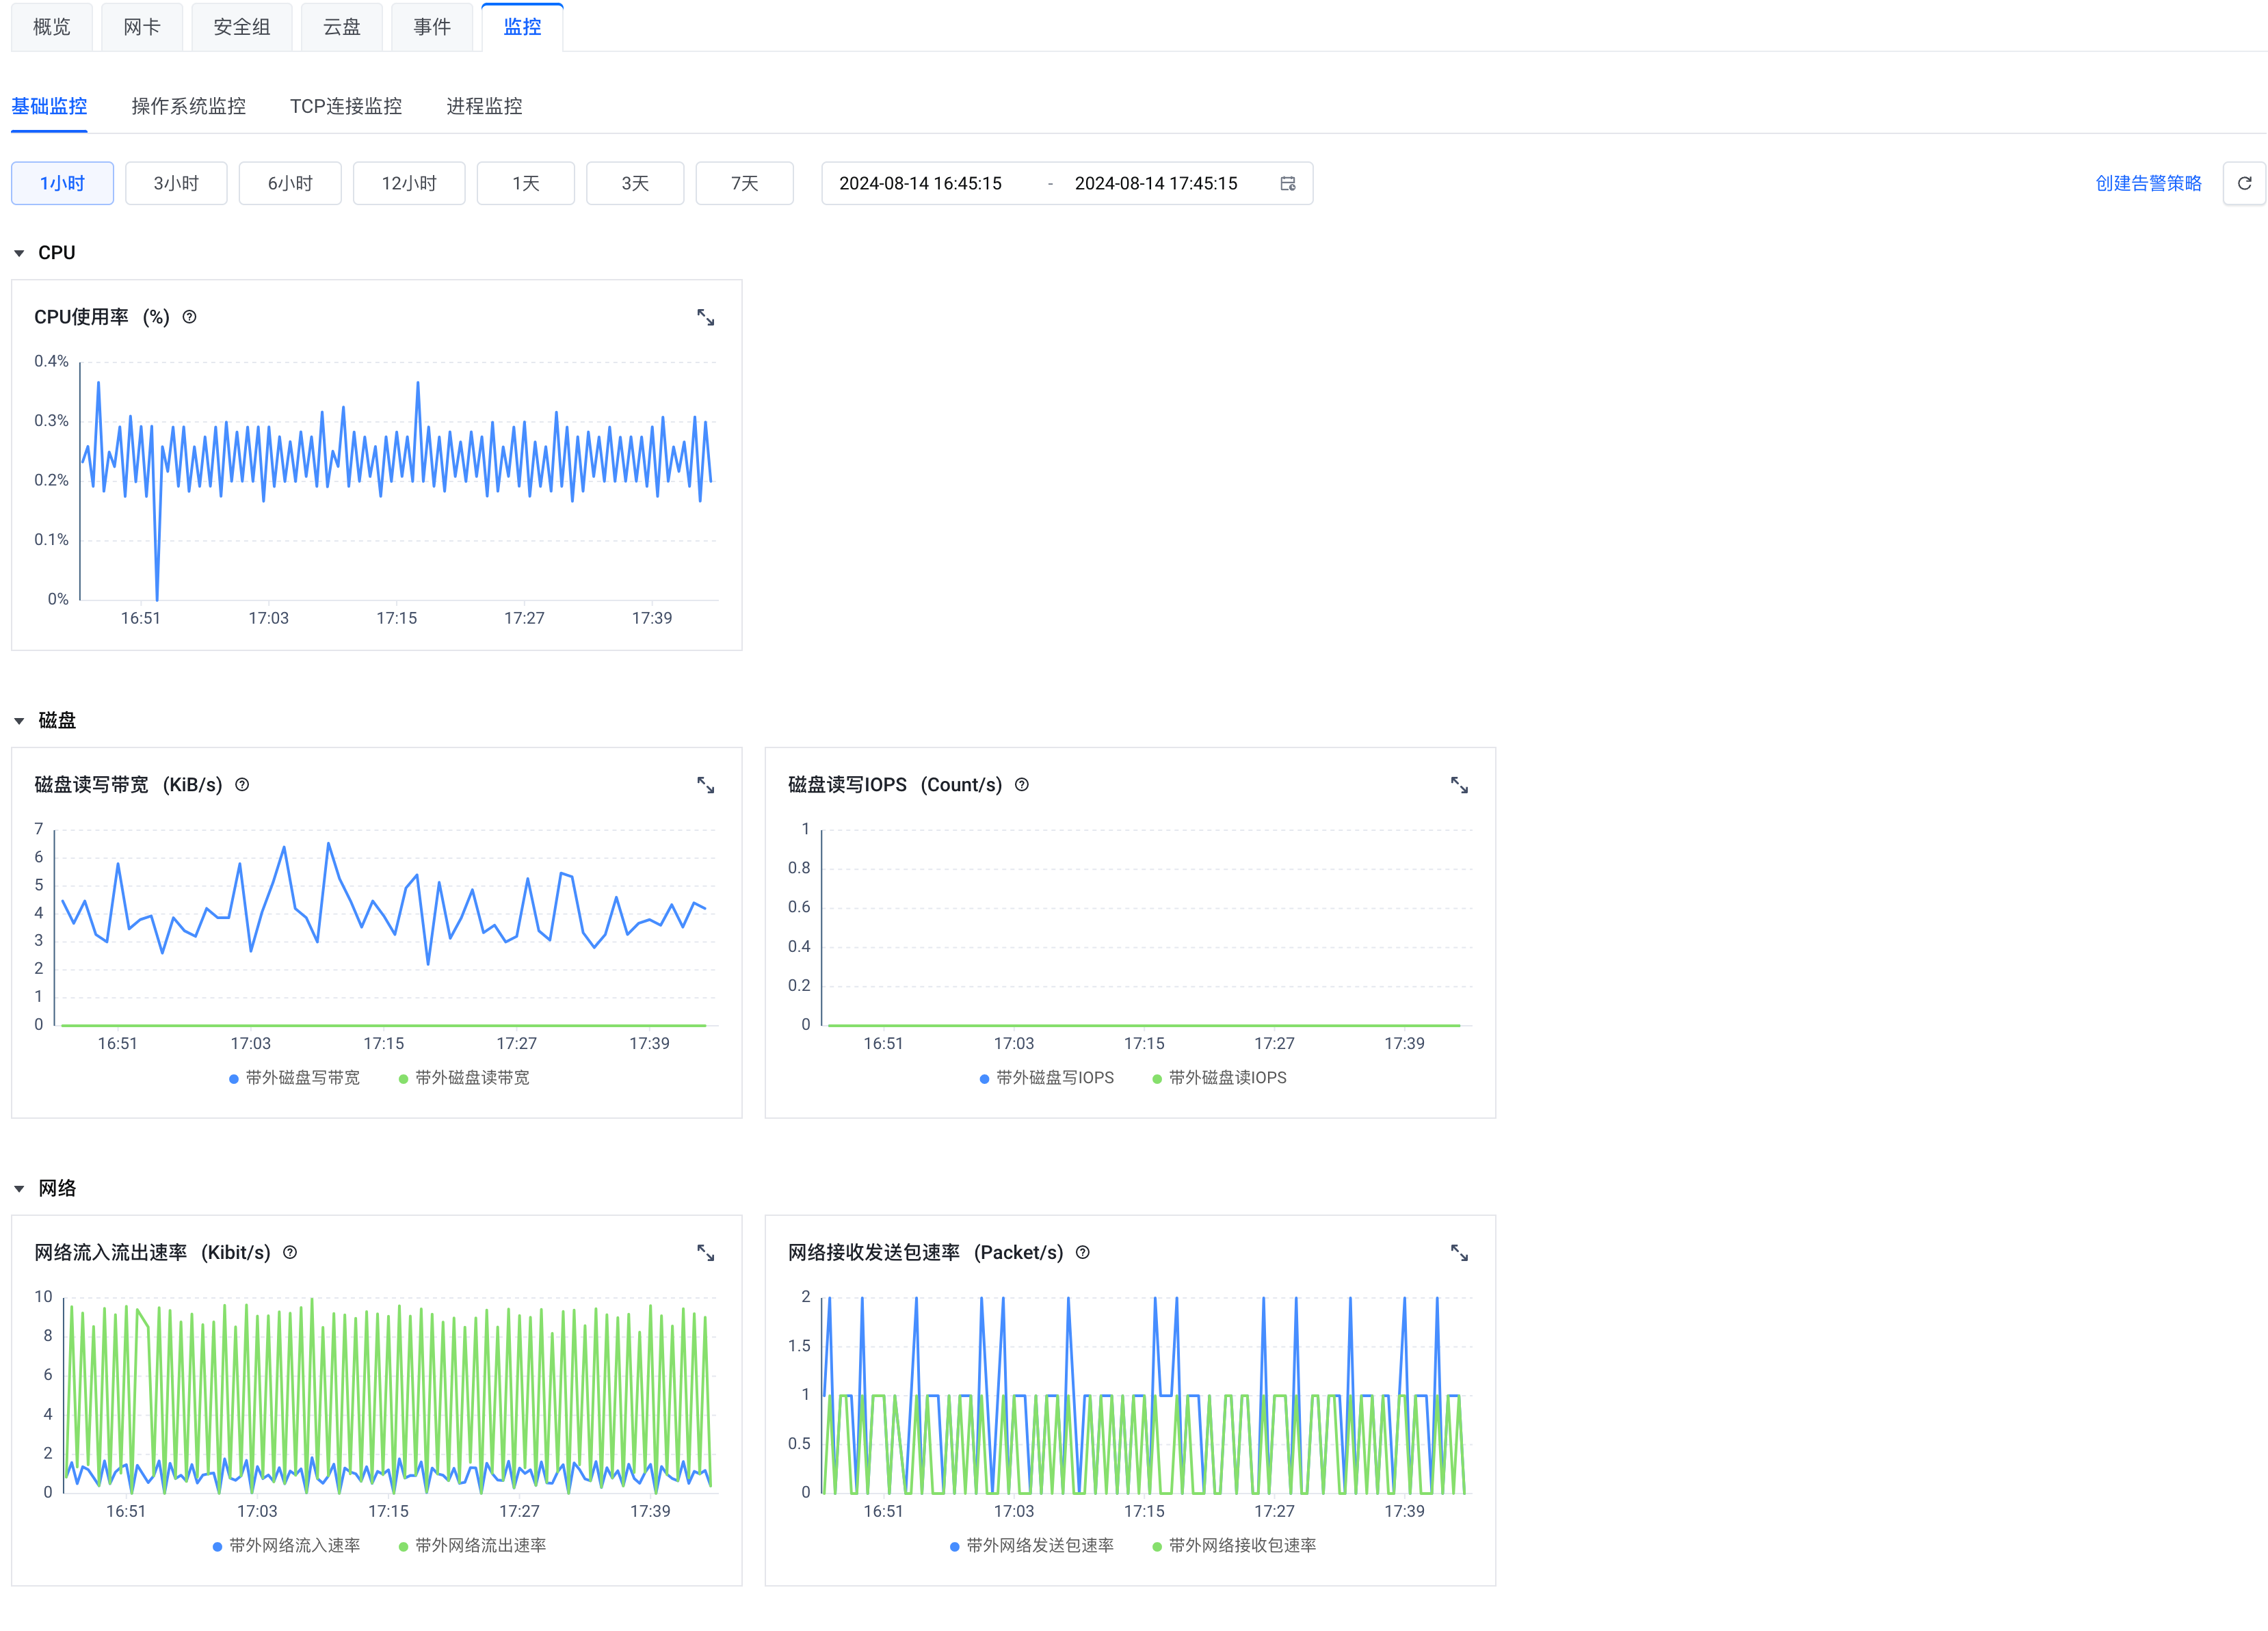Select the 6小时 time range

pyautogui.click(x=290, y=183)
